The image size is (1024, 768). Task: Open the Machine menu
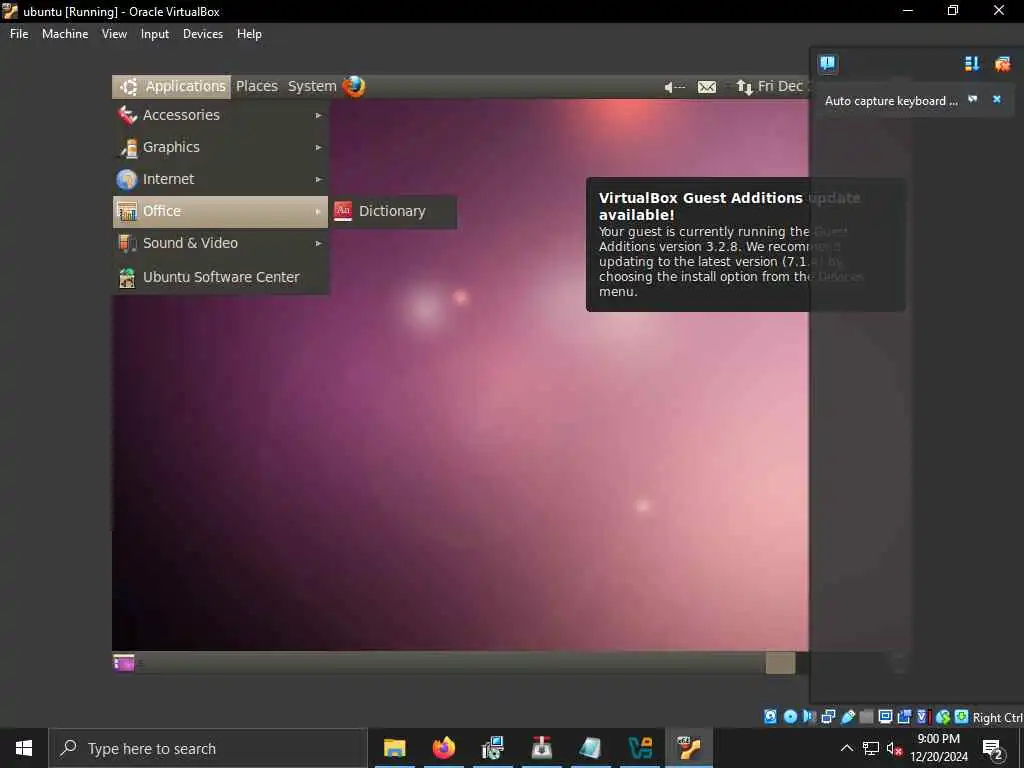tap(65, 34)
